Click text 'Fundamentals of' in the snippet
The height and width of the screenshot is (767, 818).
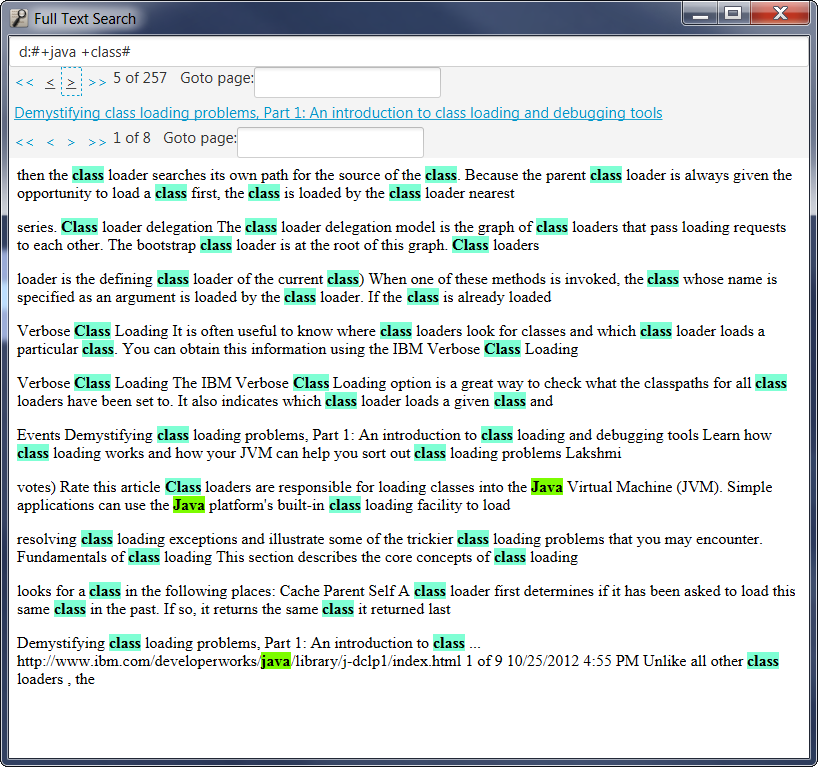point(70,557)
